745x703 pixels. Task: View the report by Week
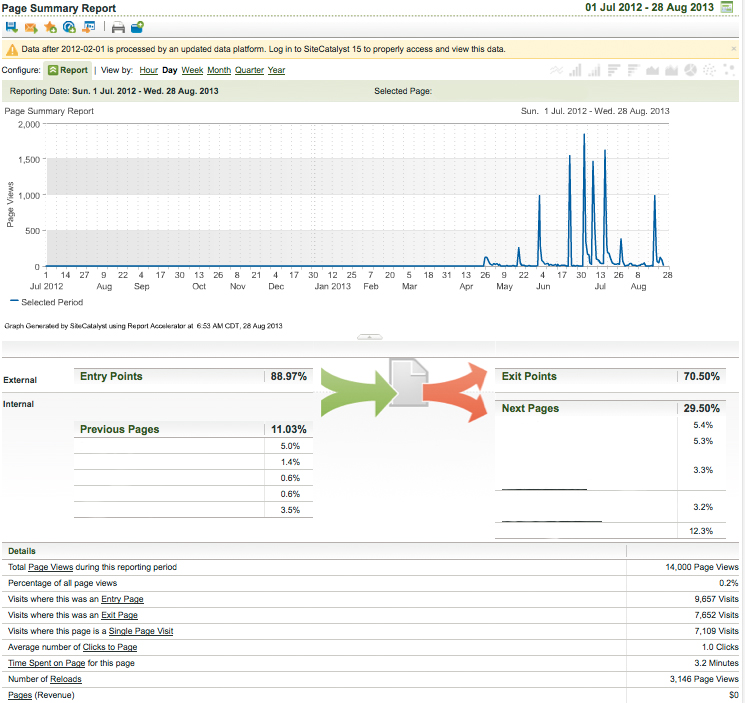pyautogui.click(x=192, y=70)
